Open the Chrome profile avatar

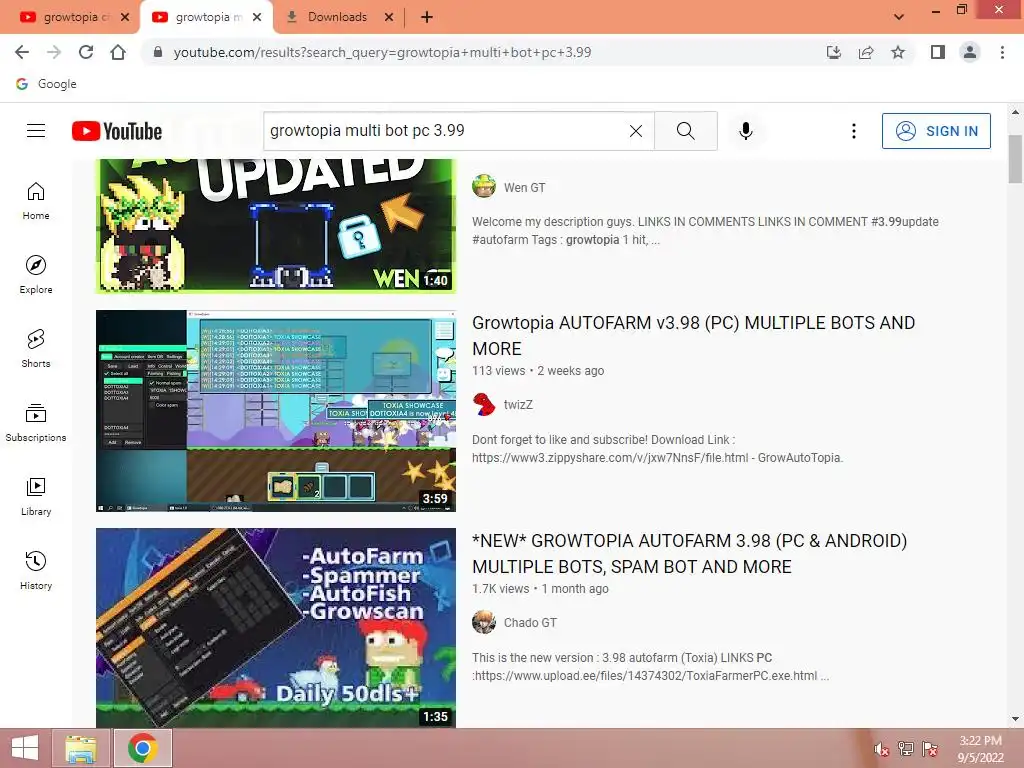[970, 52]
